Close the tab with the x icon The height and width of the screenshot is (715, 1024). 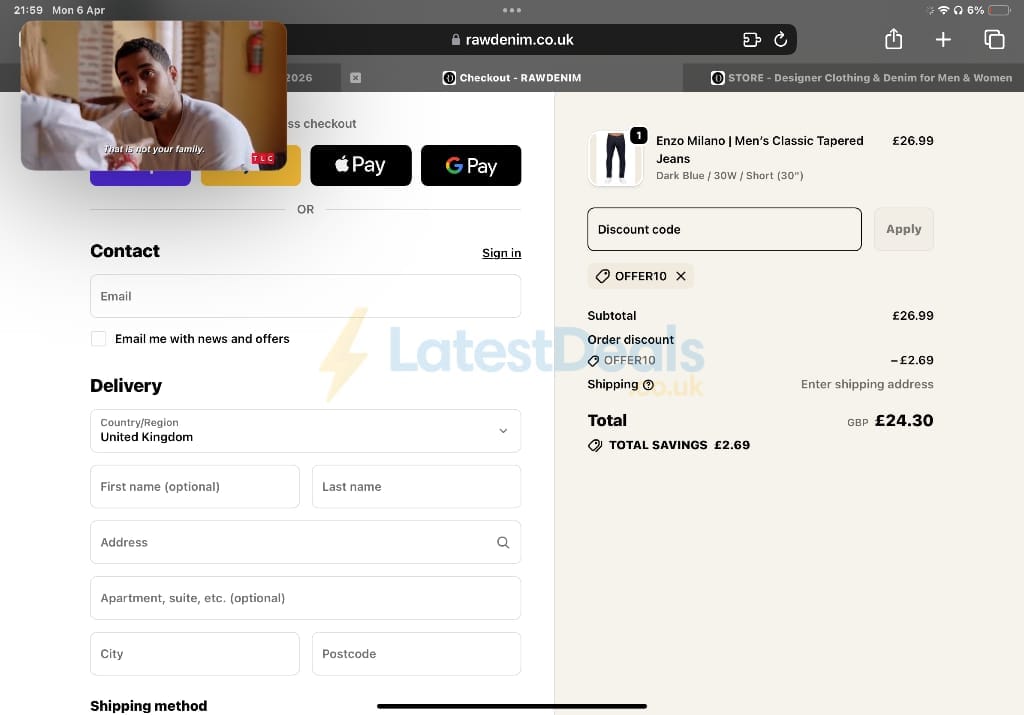tap(355, 78)
